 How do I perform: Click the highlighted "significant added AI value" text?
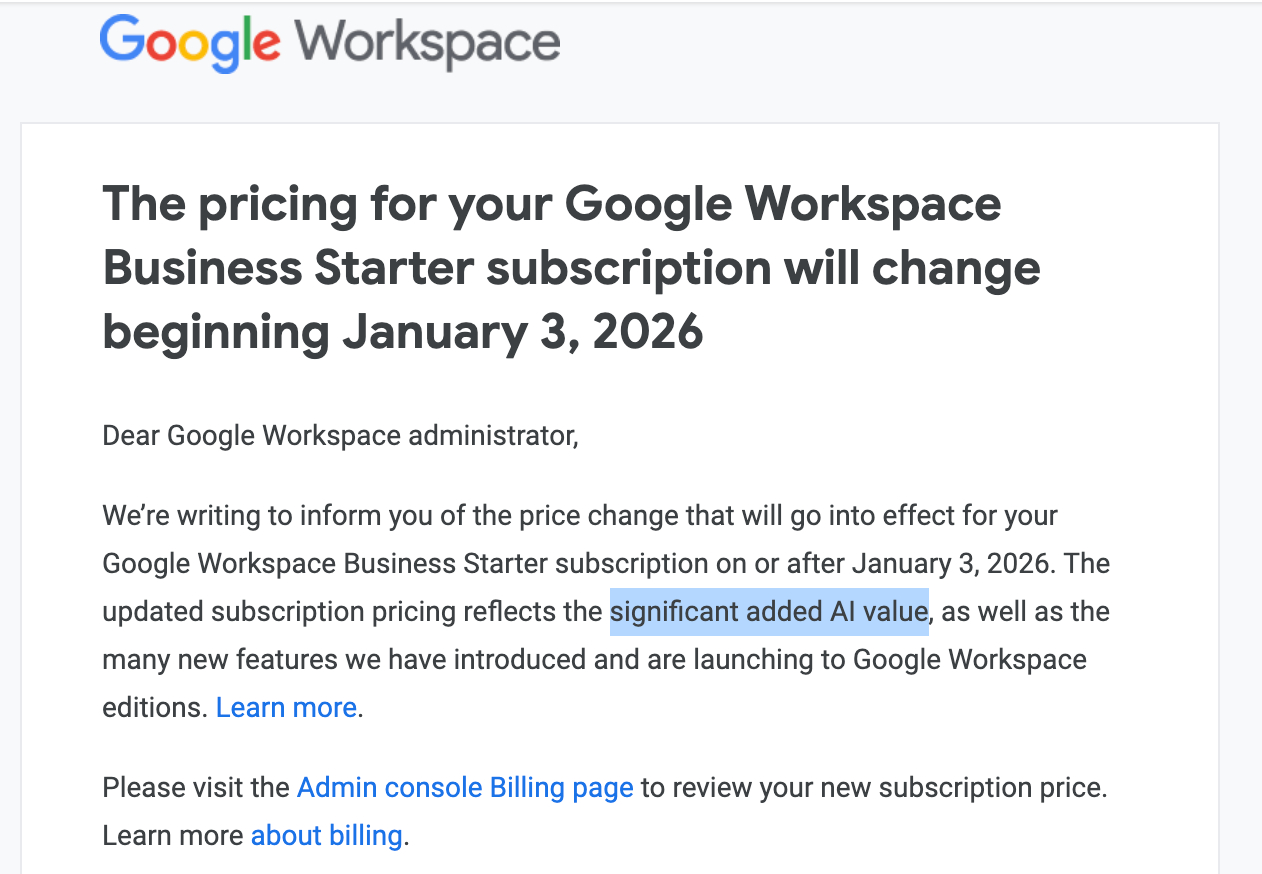[769, 611]
